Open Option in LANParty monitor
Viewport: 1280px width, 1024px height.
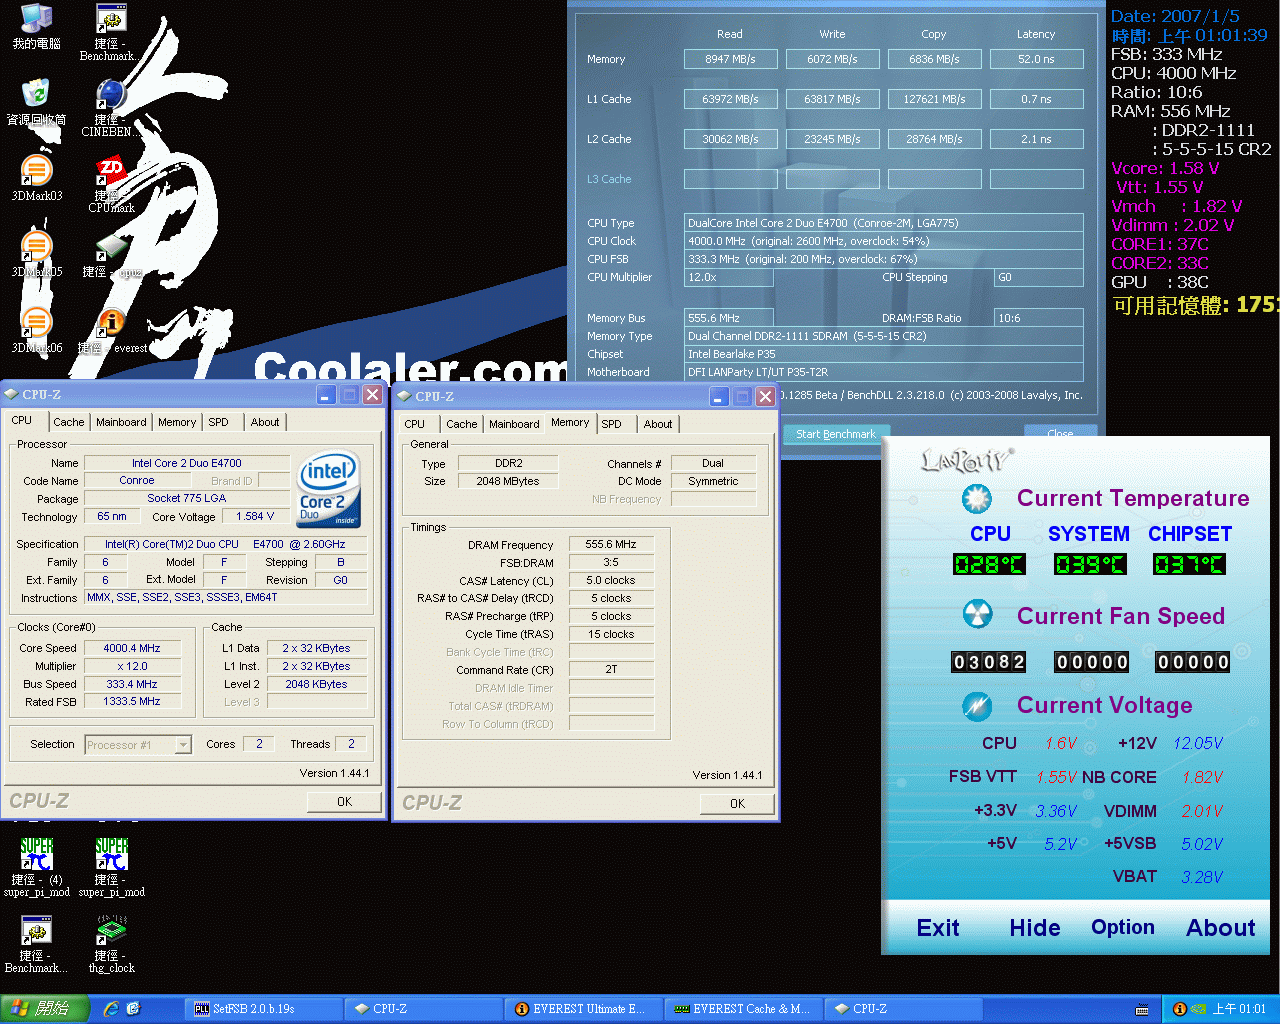1123,927
